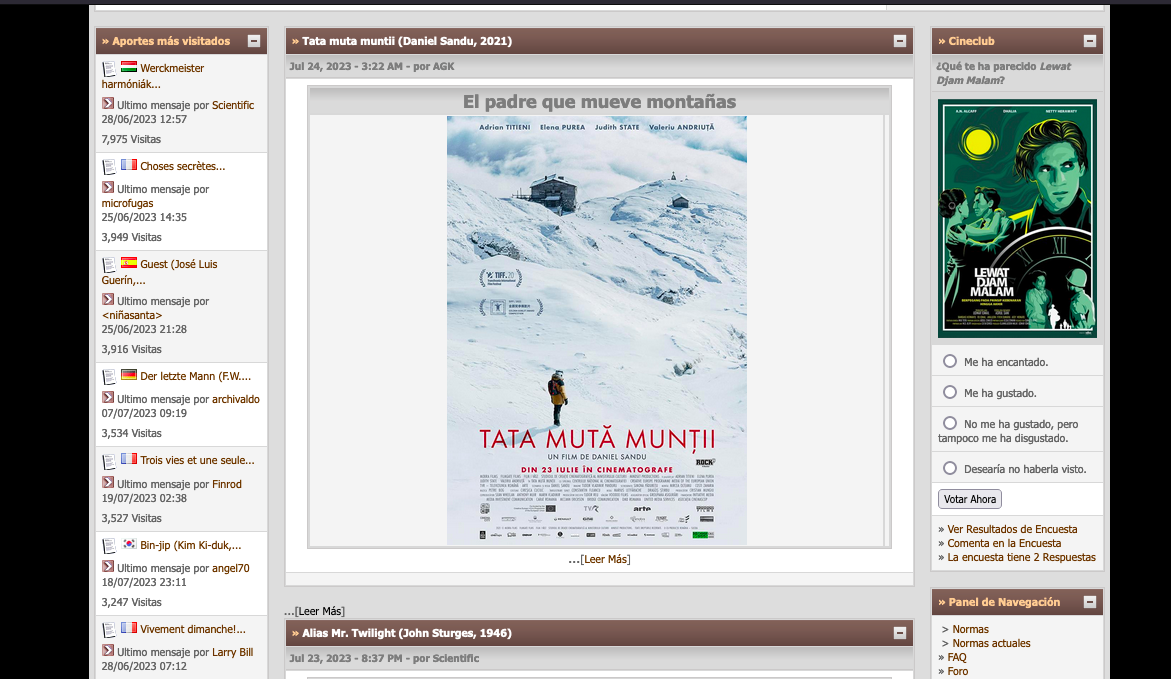Click last-message arrow icon before Finrod
The width and height of the screenshot is (1171, 679).
coord(108,483)
